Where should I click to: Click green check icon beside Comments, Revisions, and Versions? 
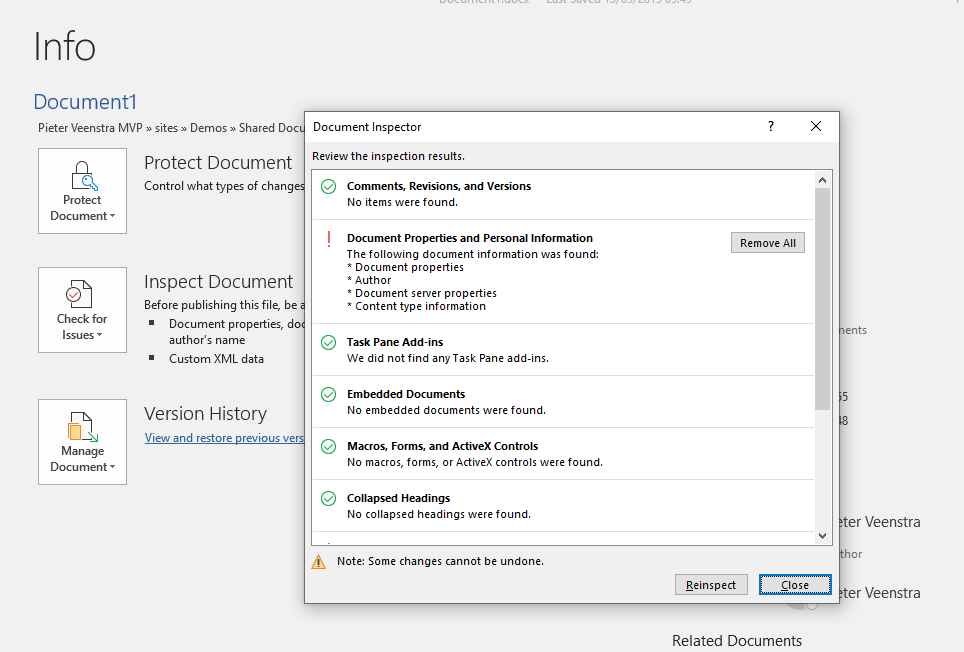click(329, 186)
